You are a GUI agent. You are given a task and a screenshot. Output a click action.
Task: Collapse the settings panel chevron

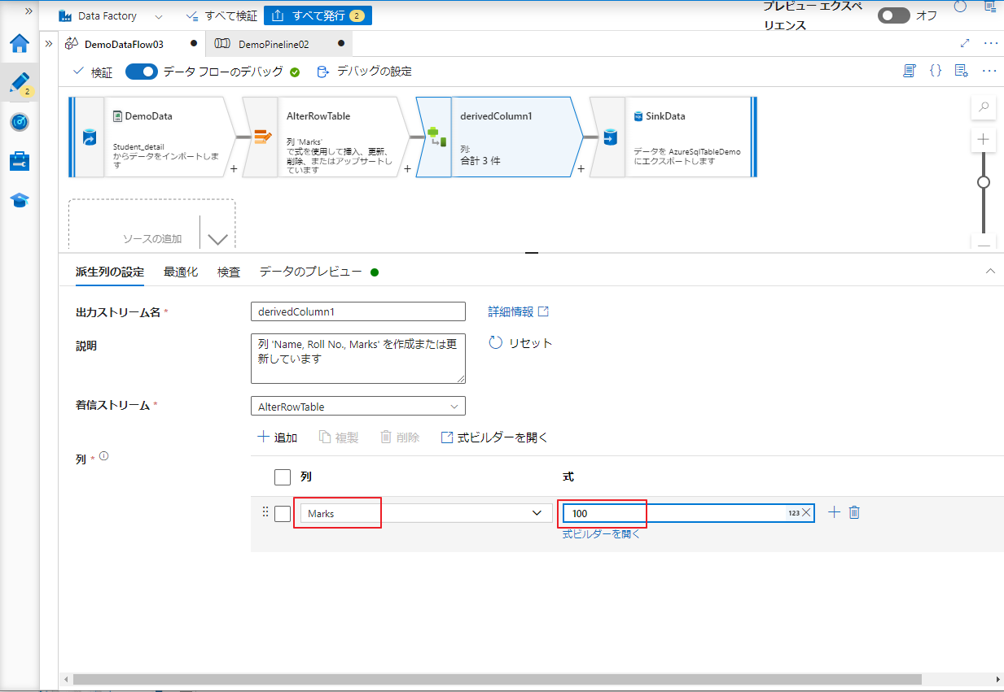[x=990, y=271]
